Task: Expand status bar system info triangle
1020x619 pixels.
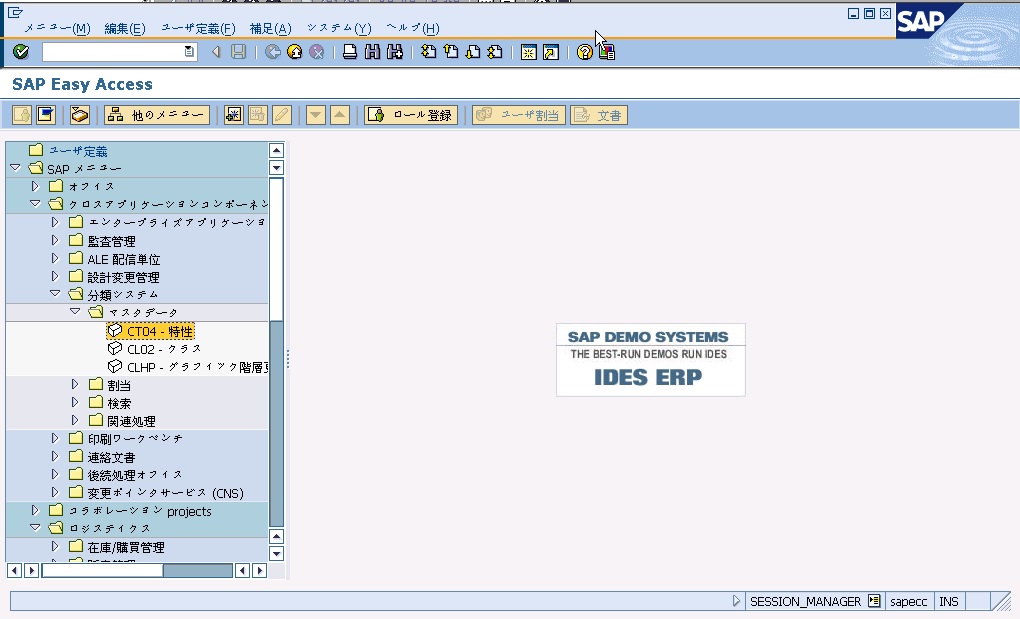Action: 736,601
